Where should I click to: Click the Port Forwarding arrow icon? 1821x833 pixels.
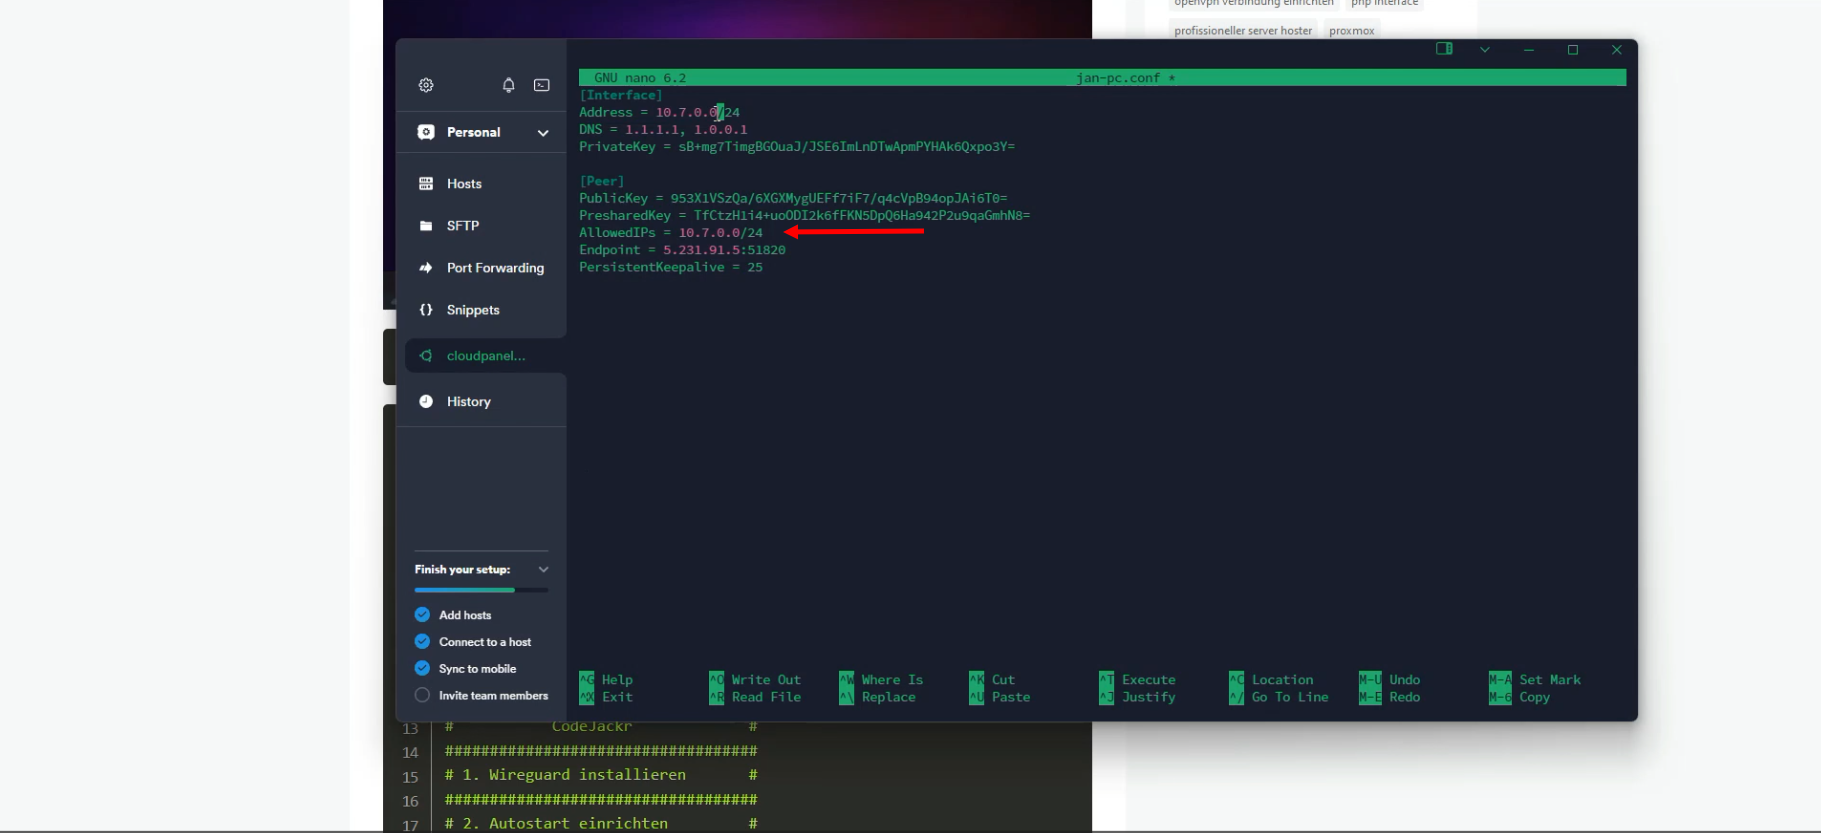click(426, 268)
